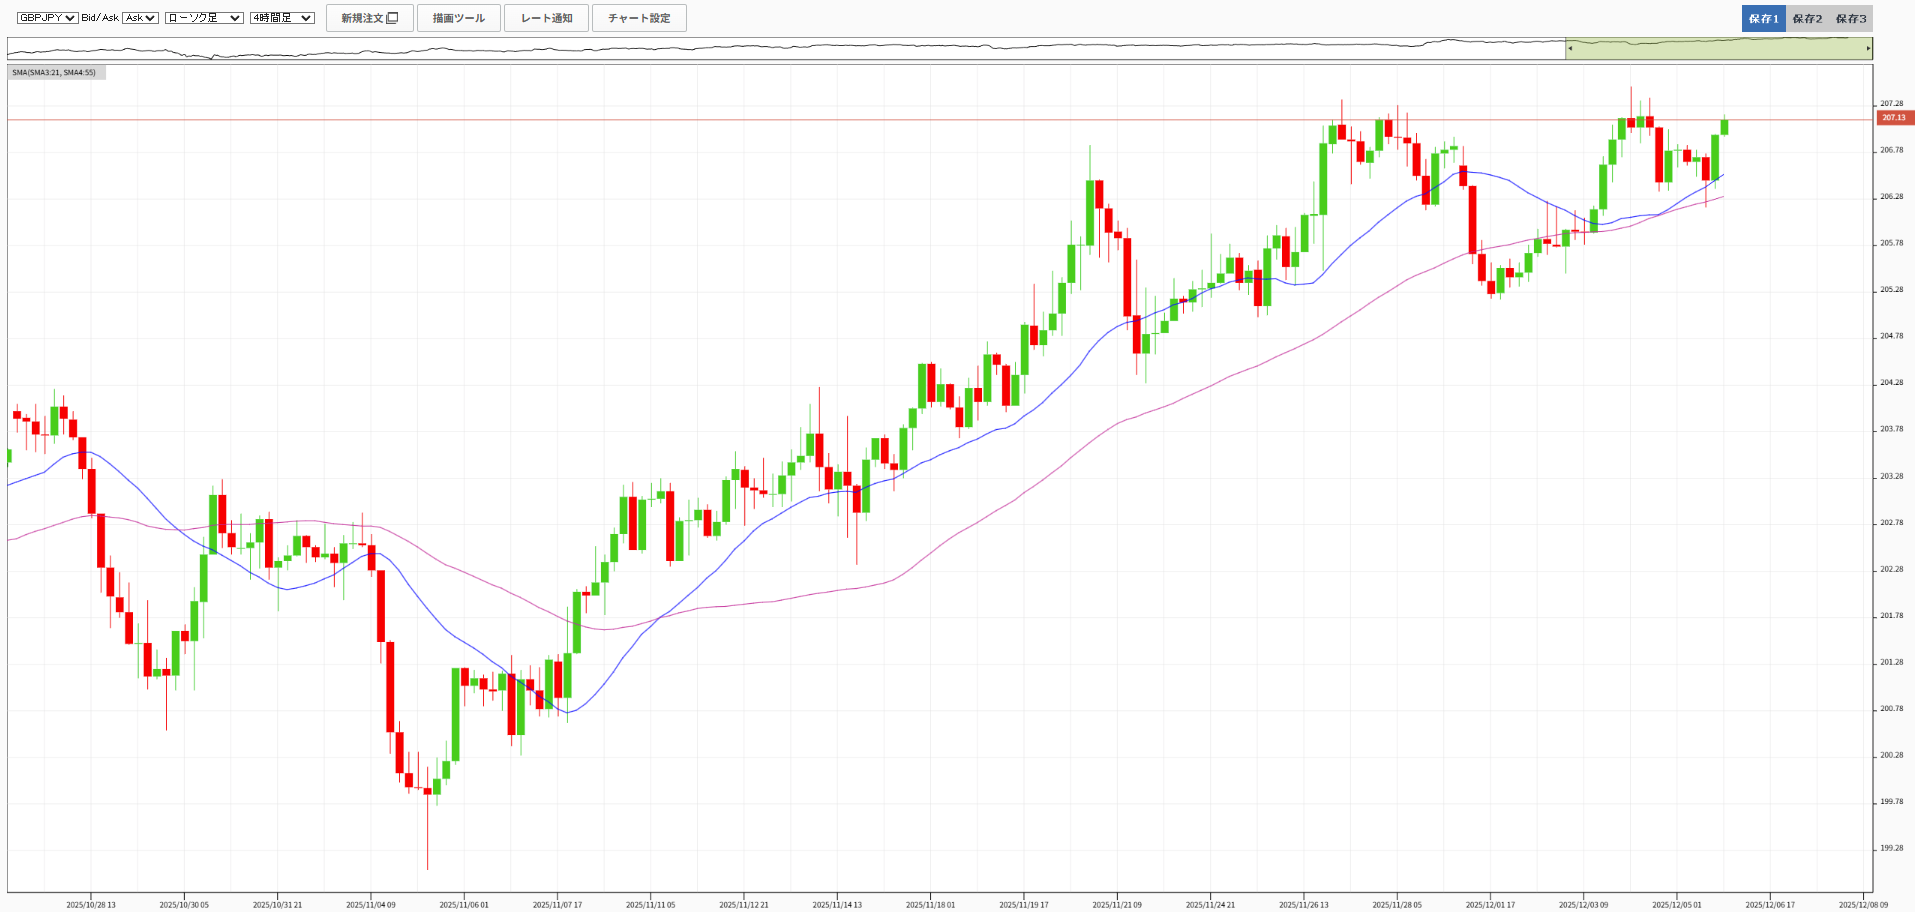Image resolution: width=1915 pixels, height=912 pixels.
Task: Open the GBPJPY currency pair dropdown
Action: pyautogui.click(x=47, y=18)
